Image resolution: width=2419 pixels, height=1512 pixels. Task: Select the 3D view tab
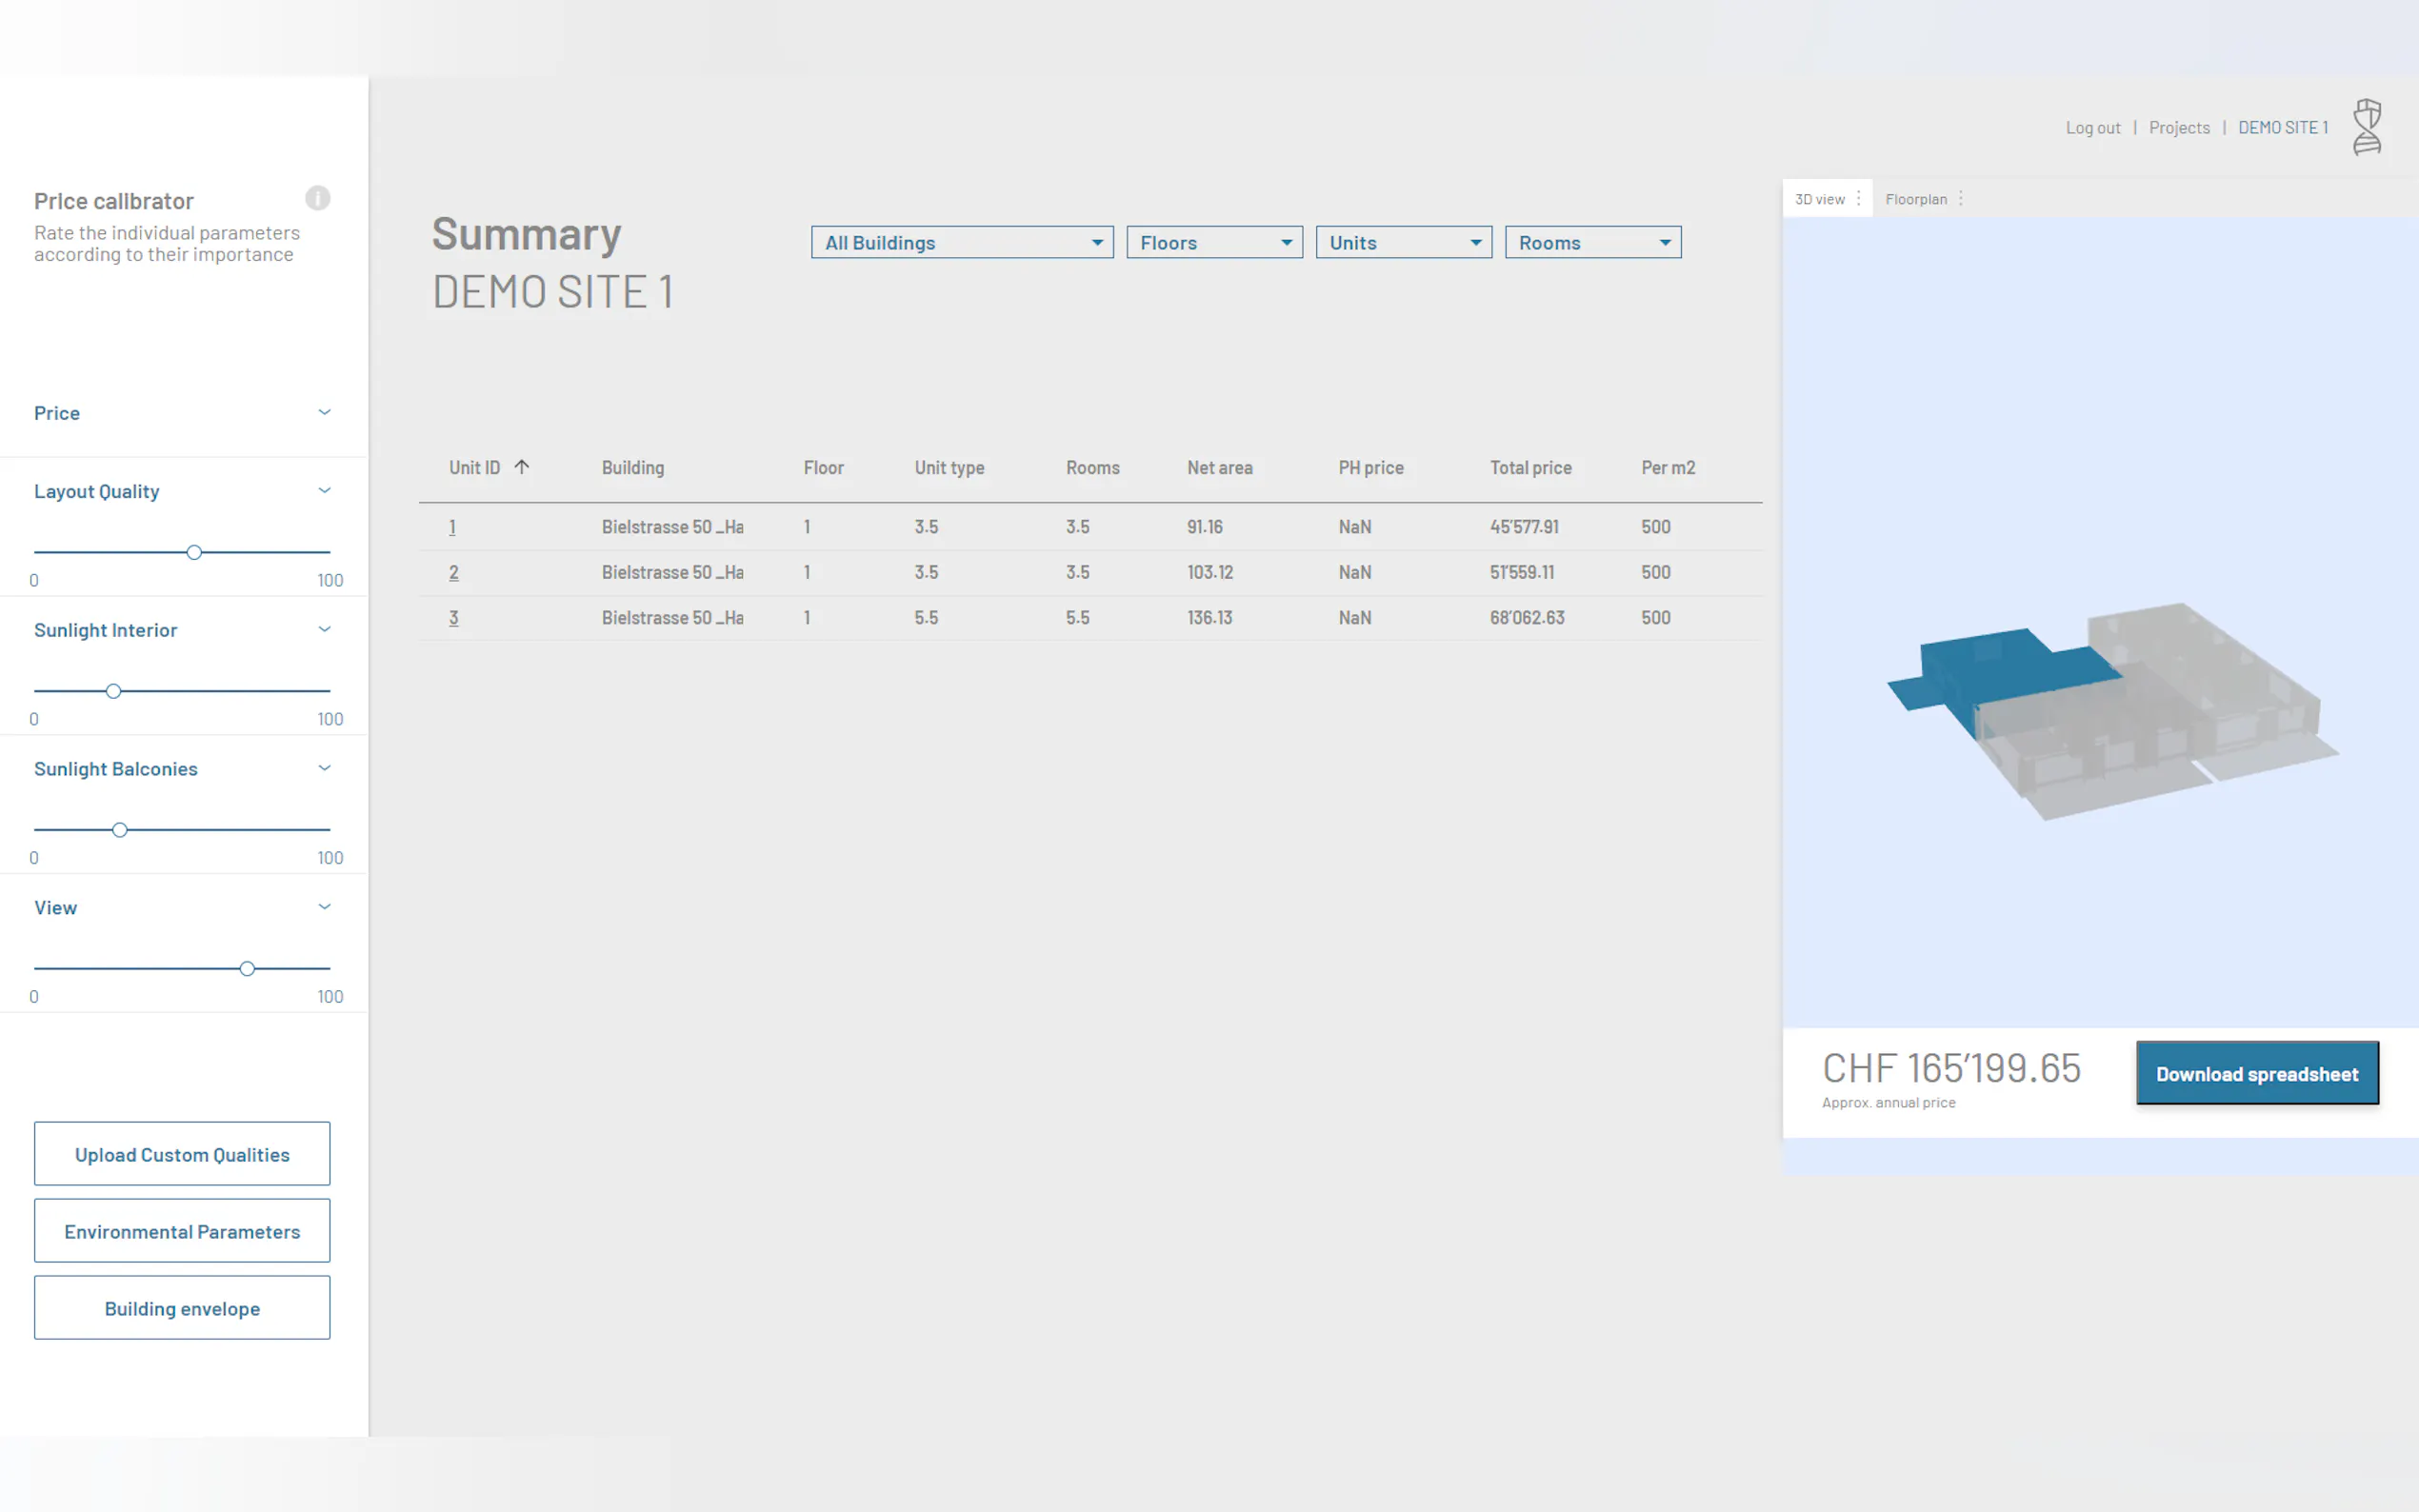[1819, 199]
